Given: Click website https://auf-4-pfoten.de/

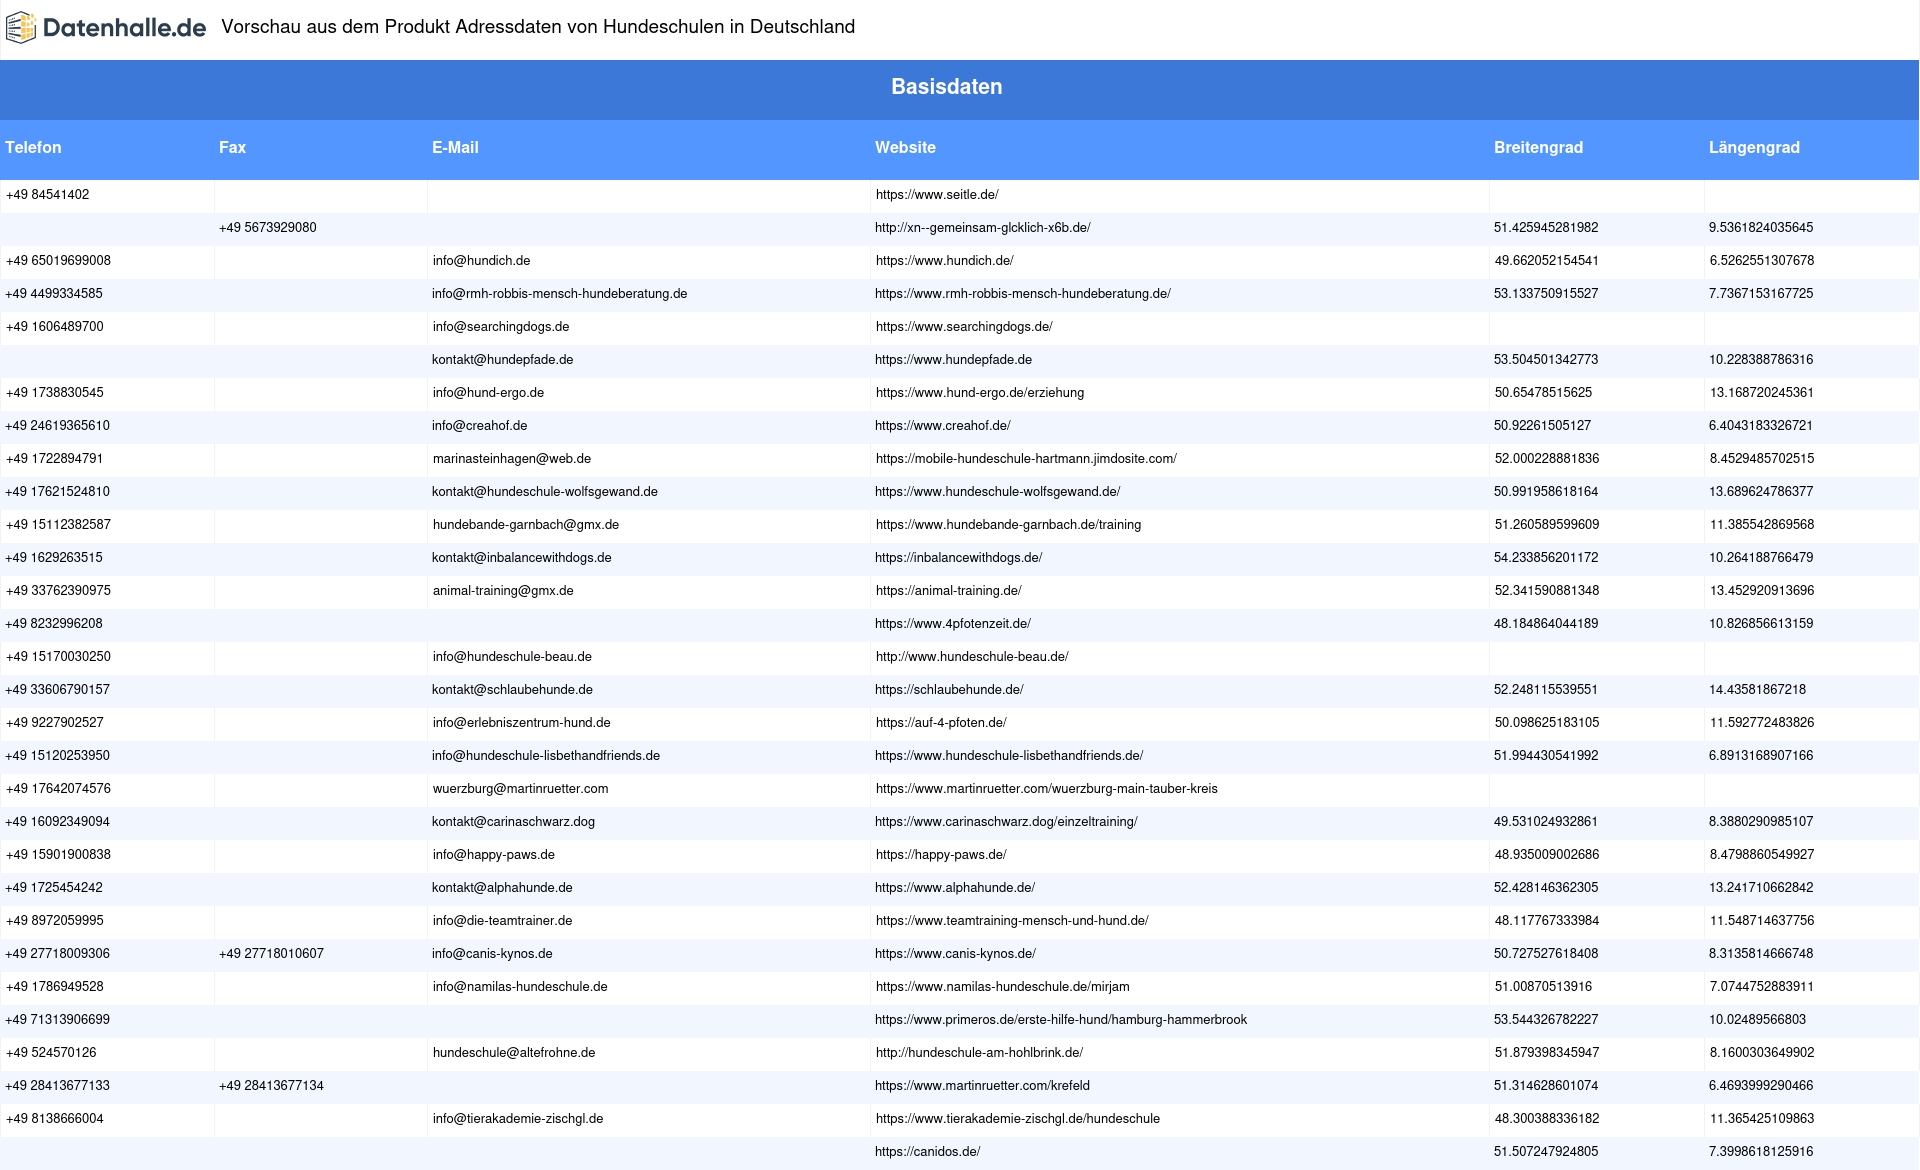Looking at the screenshot, I should tap(941, 723).
